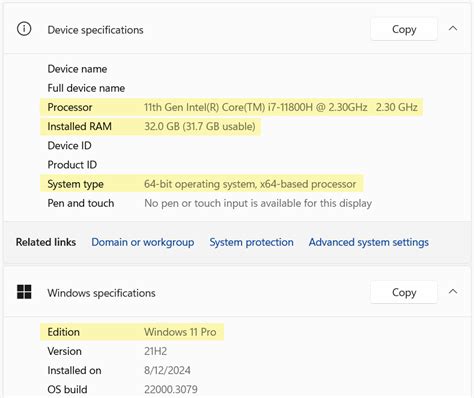474x398 pixels.
Task: Click the Device name label
Action: click(x=77, y=69)
